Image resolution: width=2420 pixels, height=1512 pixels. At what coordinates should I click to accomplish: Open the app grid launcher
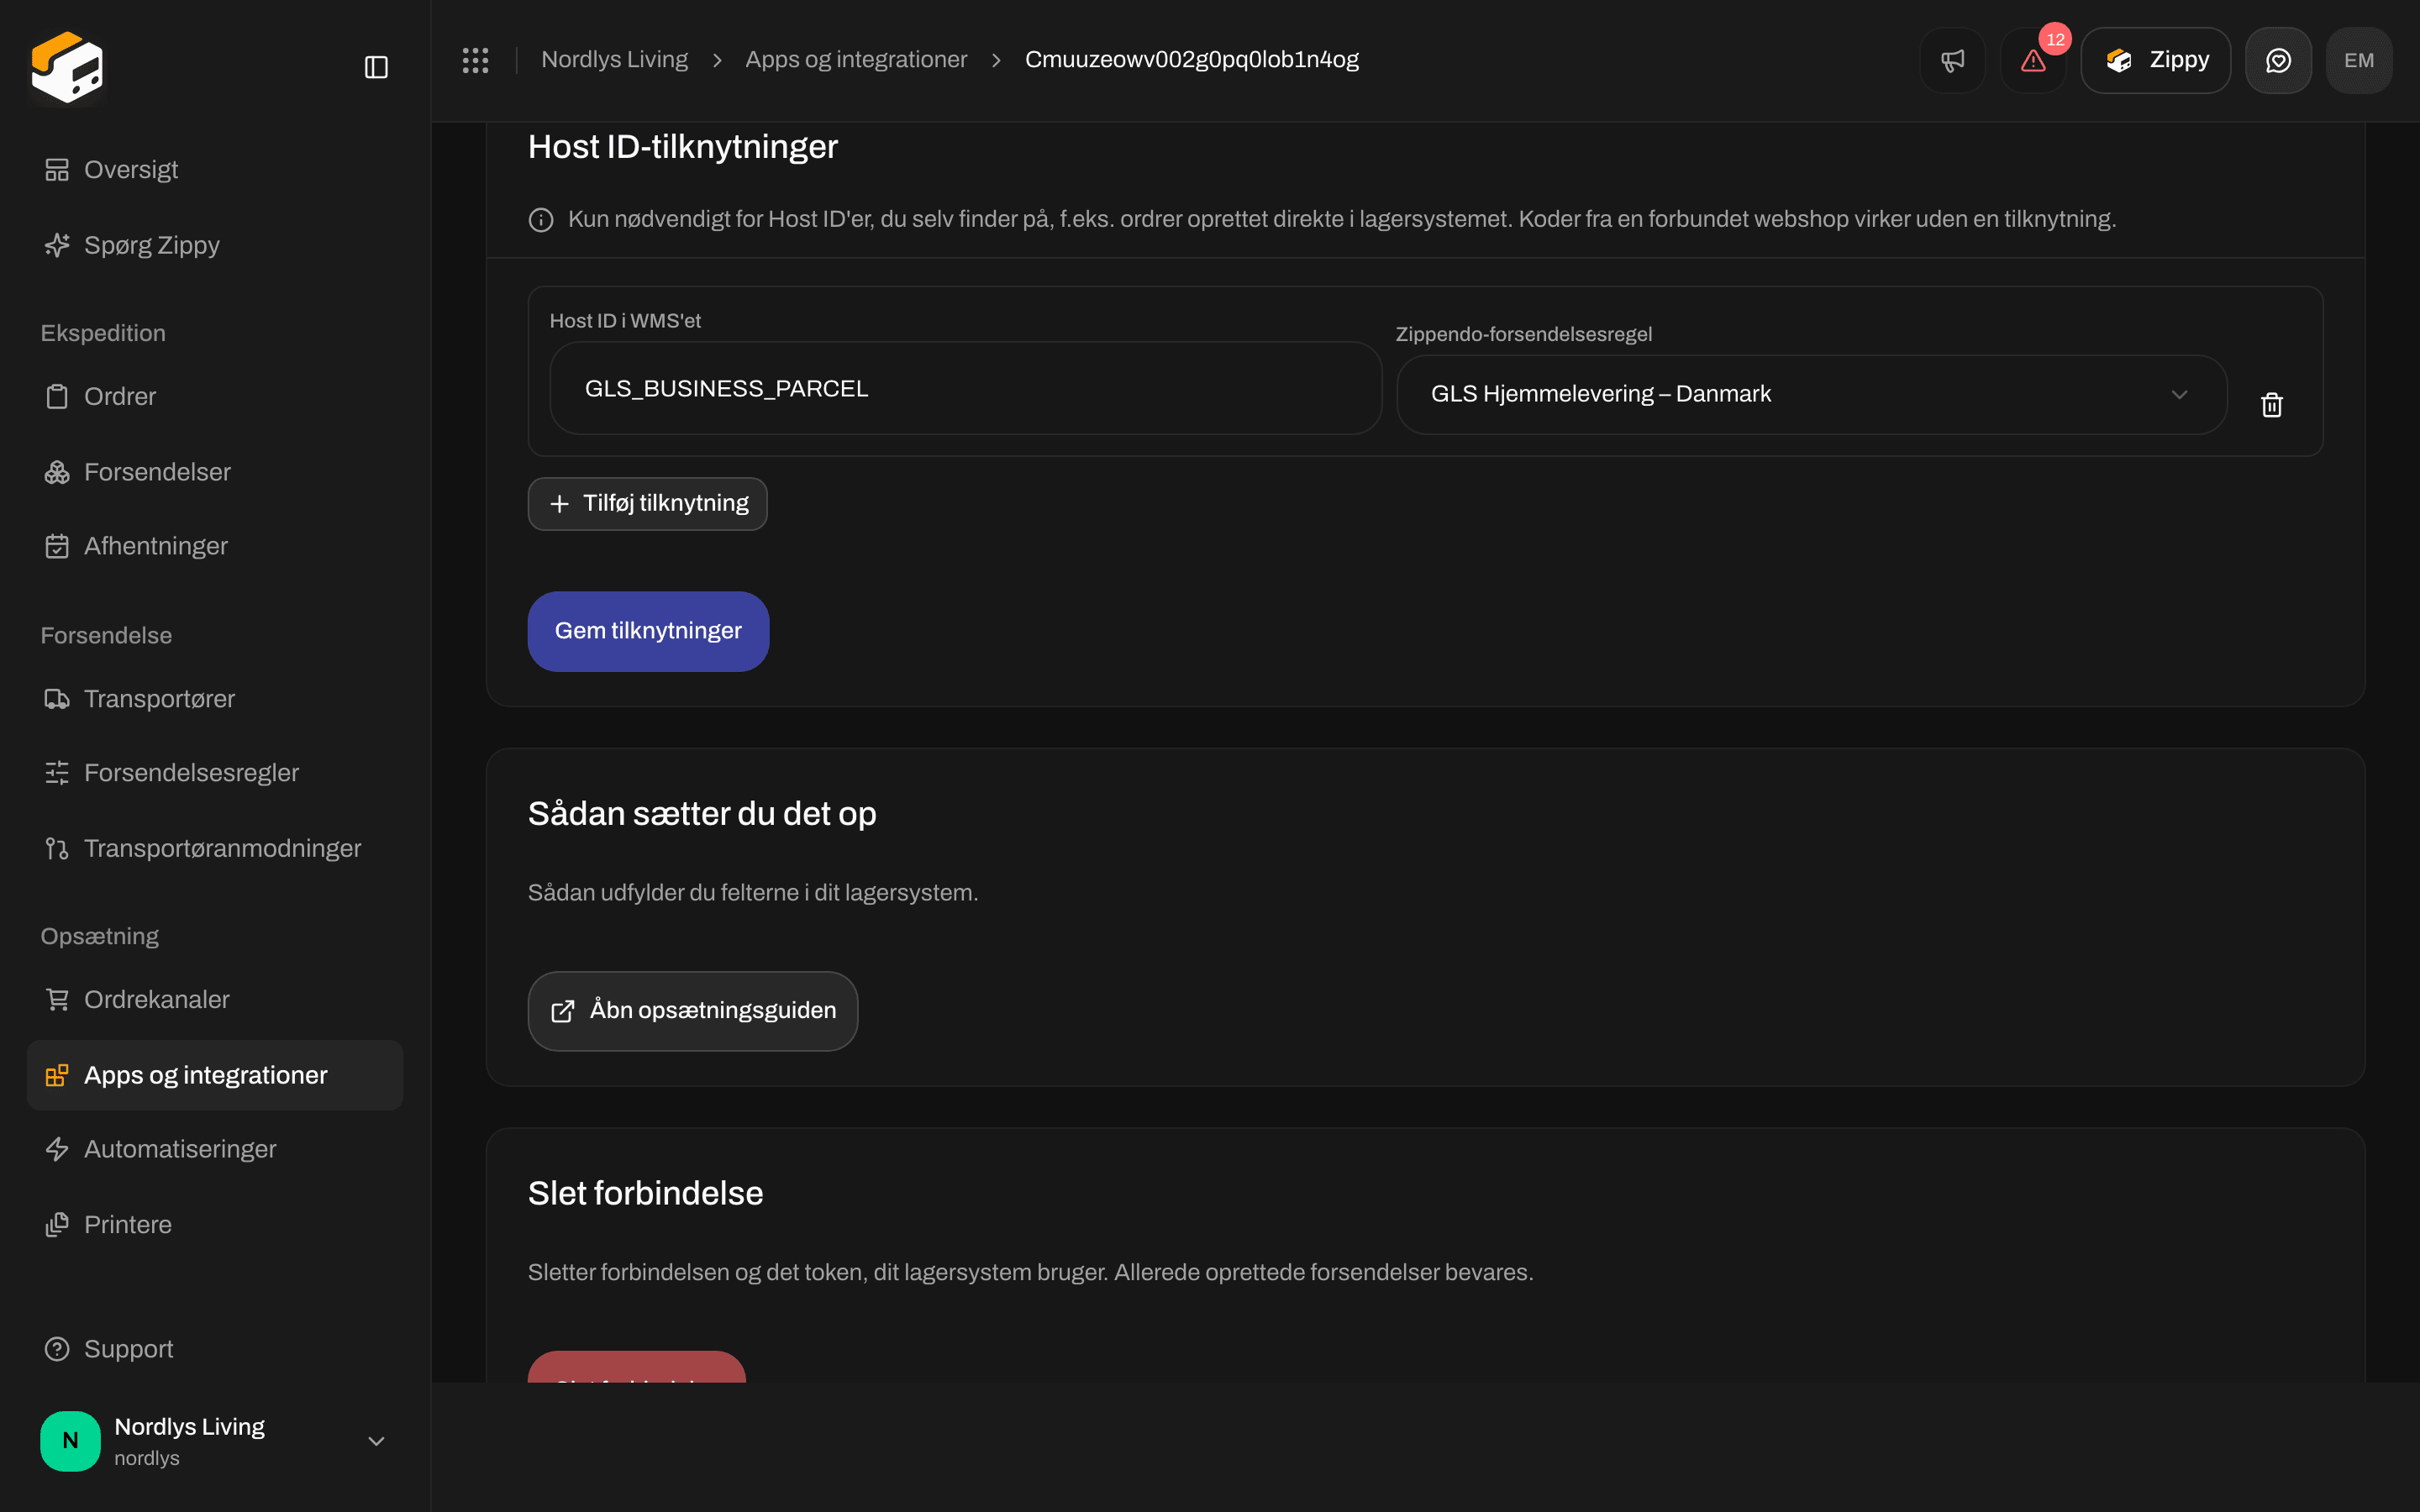click(x=475, y=60)
